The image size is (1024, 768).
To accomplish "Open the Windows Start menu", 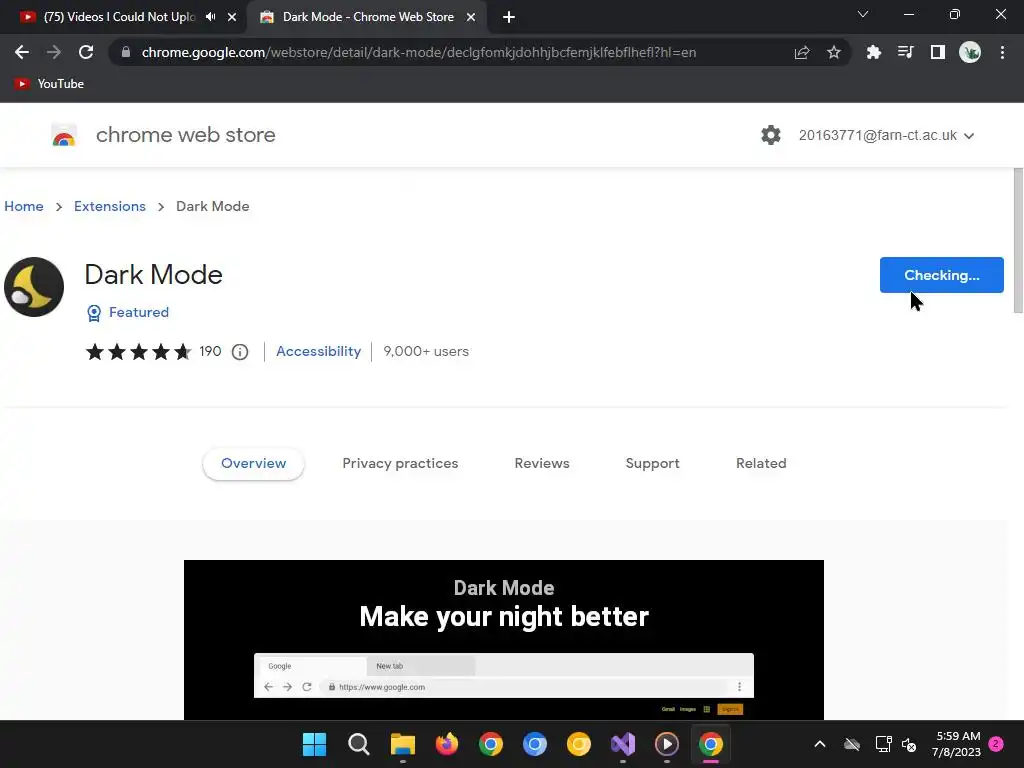I will tap(314, 744).
